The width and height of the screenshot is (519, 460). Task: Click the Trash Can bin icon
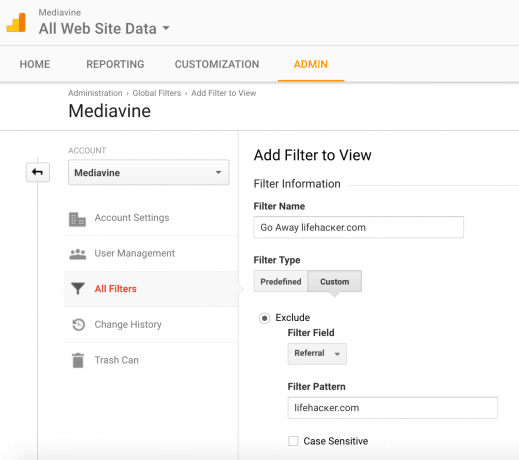click(78, 360)
